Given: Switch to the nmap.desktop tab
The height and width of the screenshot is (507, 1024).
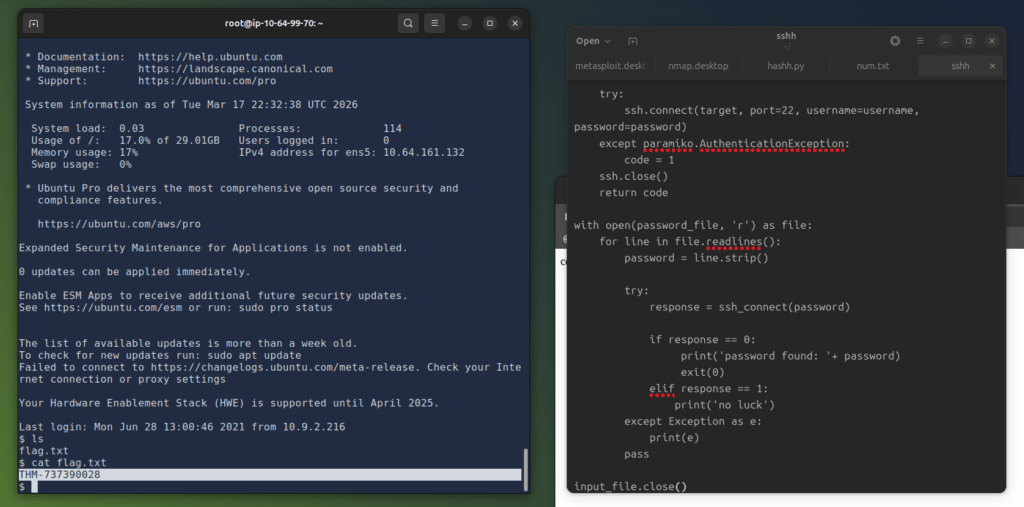Looking at the screenshot, I should click(x=698, y=66).
